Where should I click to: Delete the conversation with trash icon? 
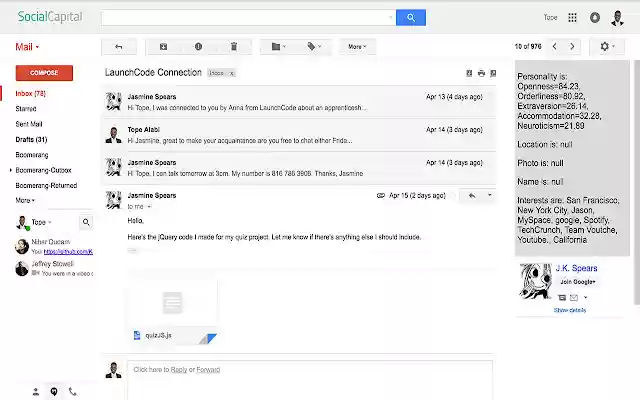234,47
